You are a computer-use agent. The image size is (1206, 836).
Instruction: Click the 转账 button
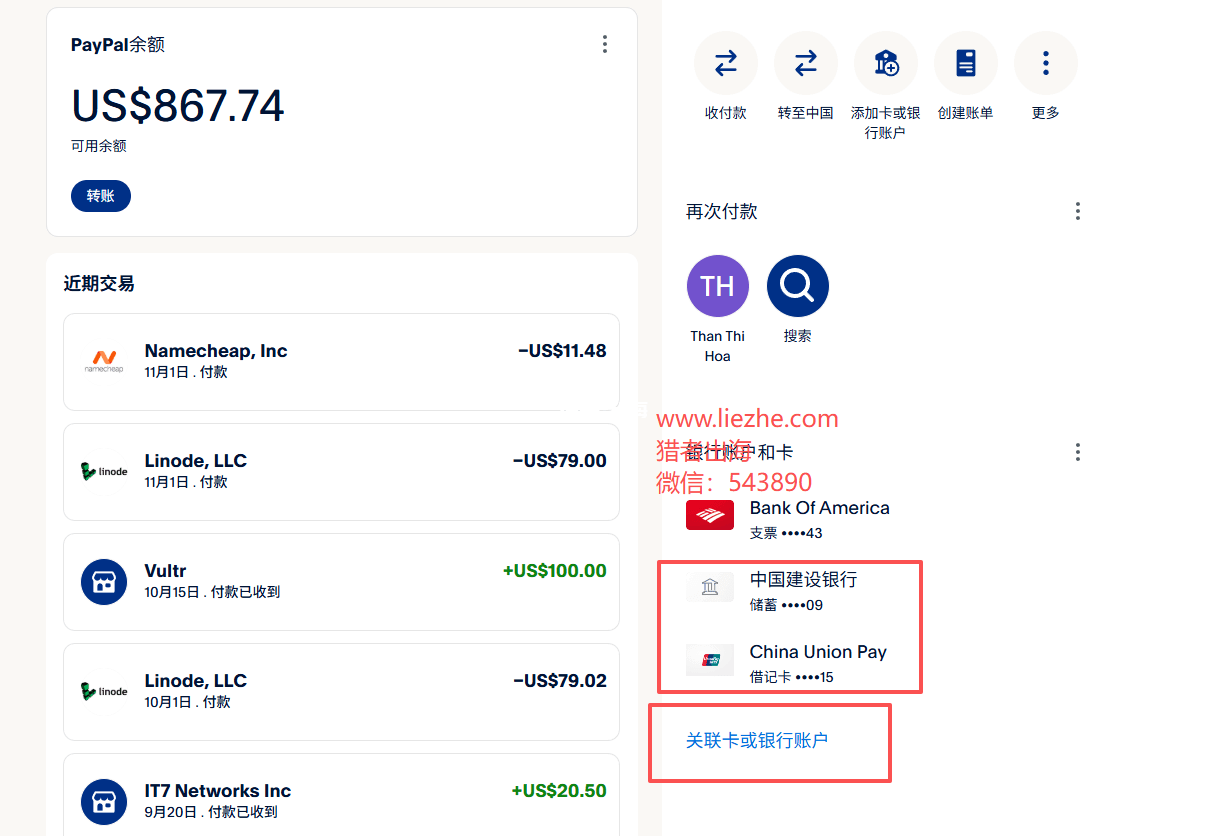click(x=100, y=195)
